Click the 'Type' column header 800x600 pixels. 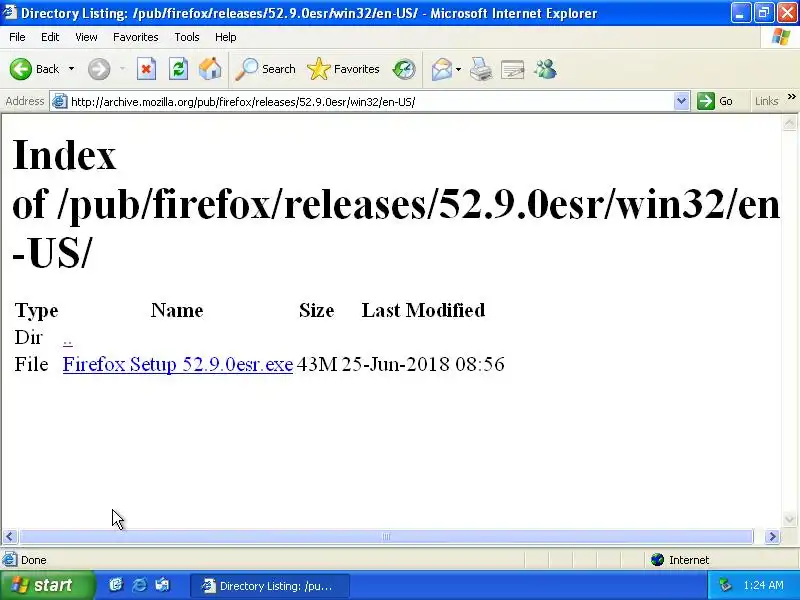(37, 310)
